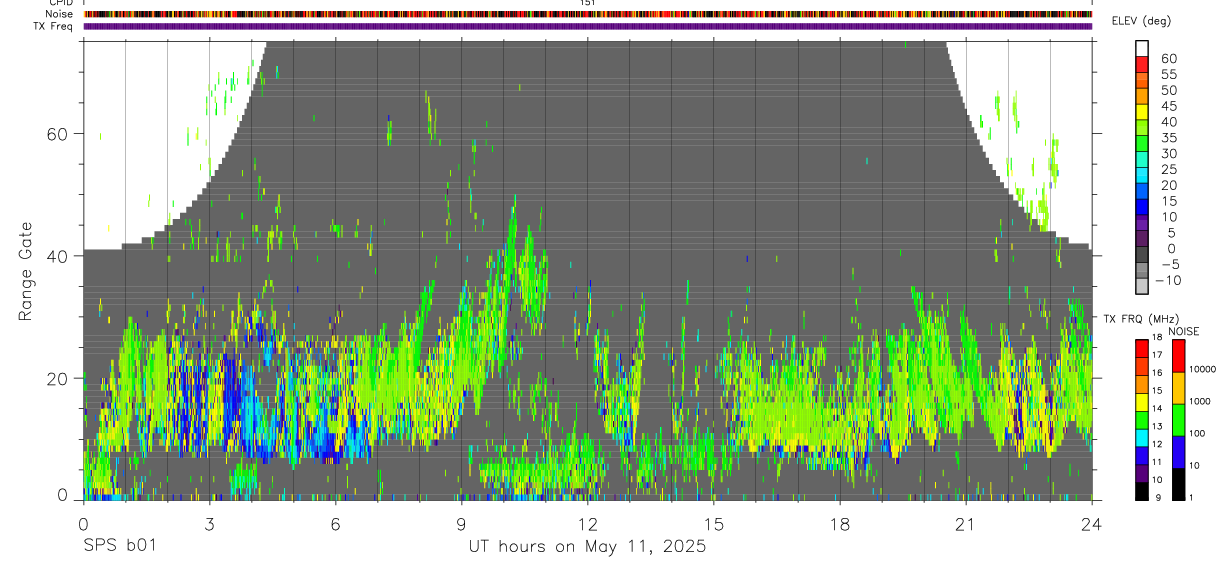
Task: Click the '6' tick label on the UT hours axis
Action: coord(335,523)
